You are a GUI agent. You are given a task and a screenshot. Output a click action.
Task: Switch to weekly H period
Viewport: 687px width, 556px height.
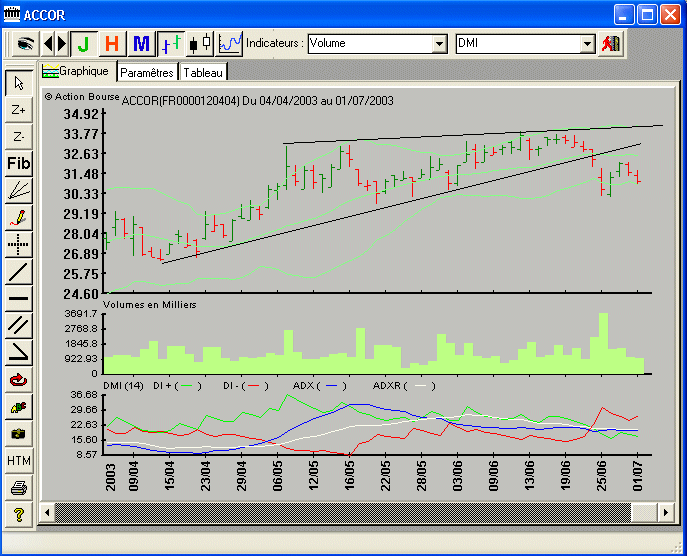coord(113,44)
